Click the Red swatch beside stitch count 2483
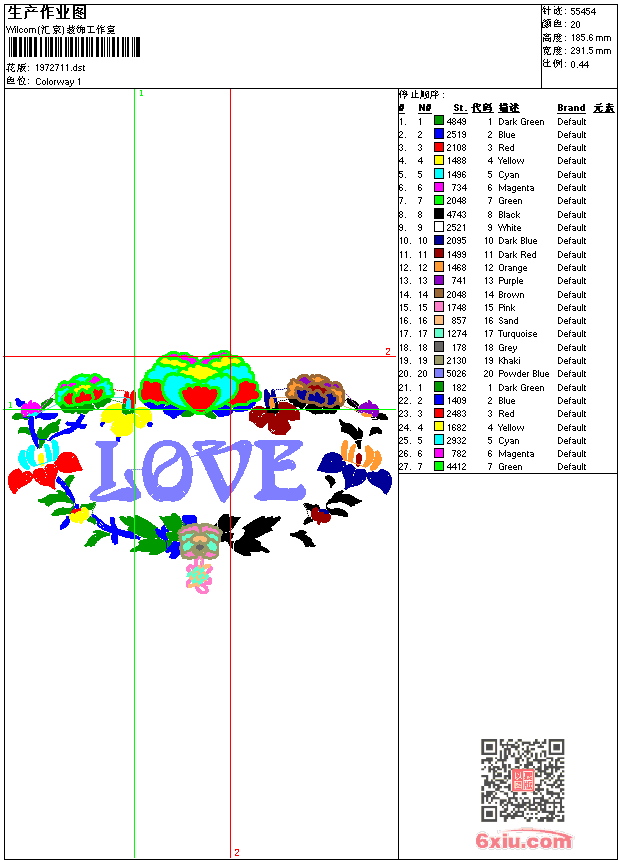 439,413
